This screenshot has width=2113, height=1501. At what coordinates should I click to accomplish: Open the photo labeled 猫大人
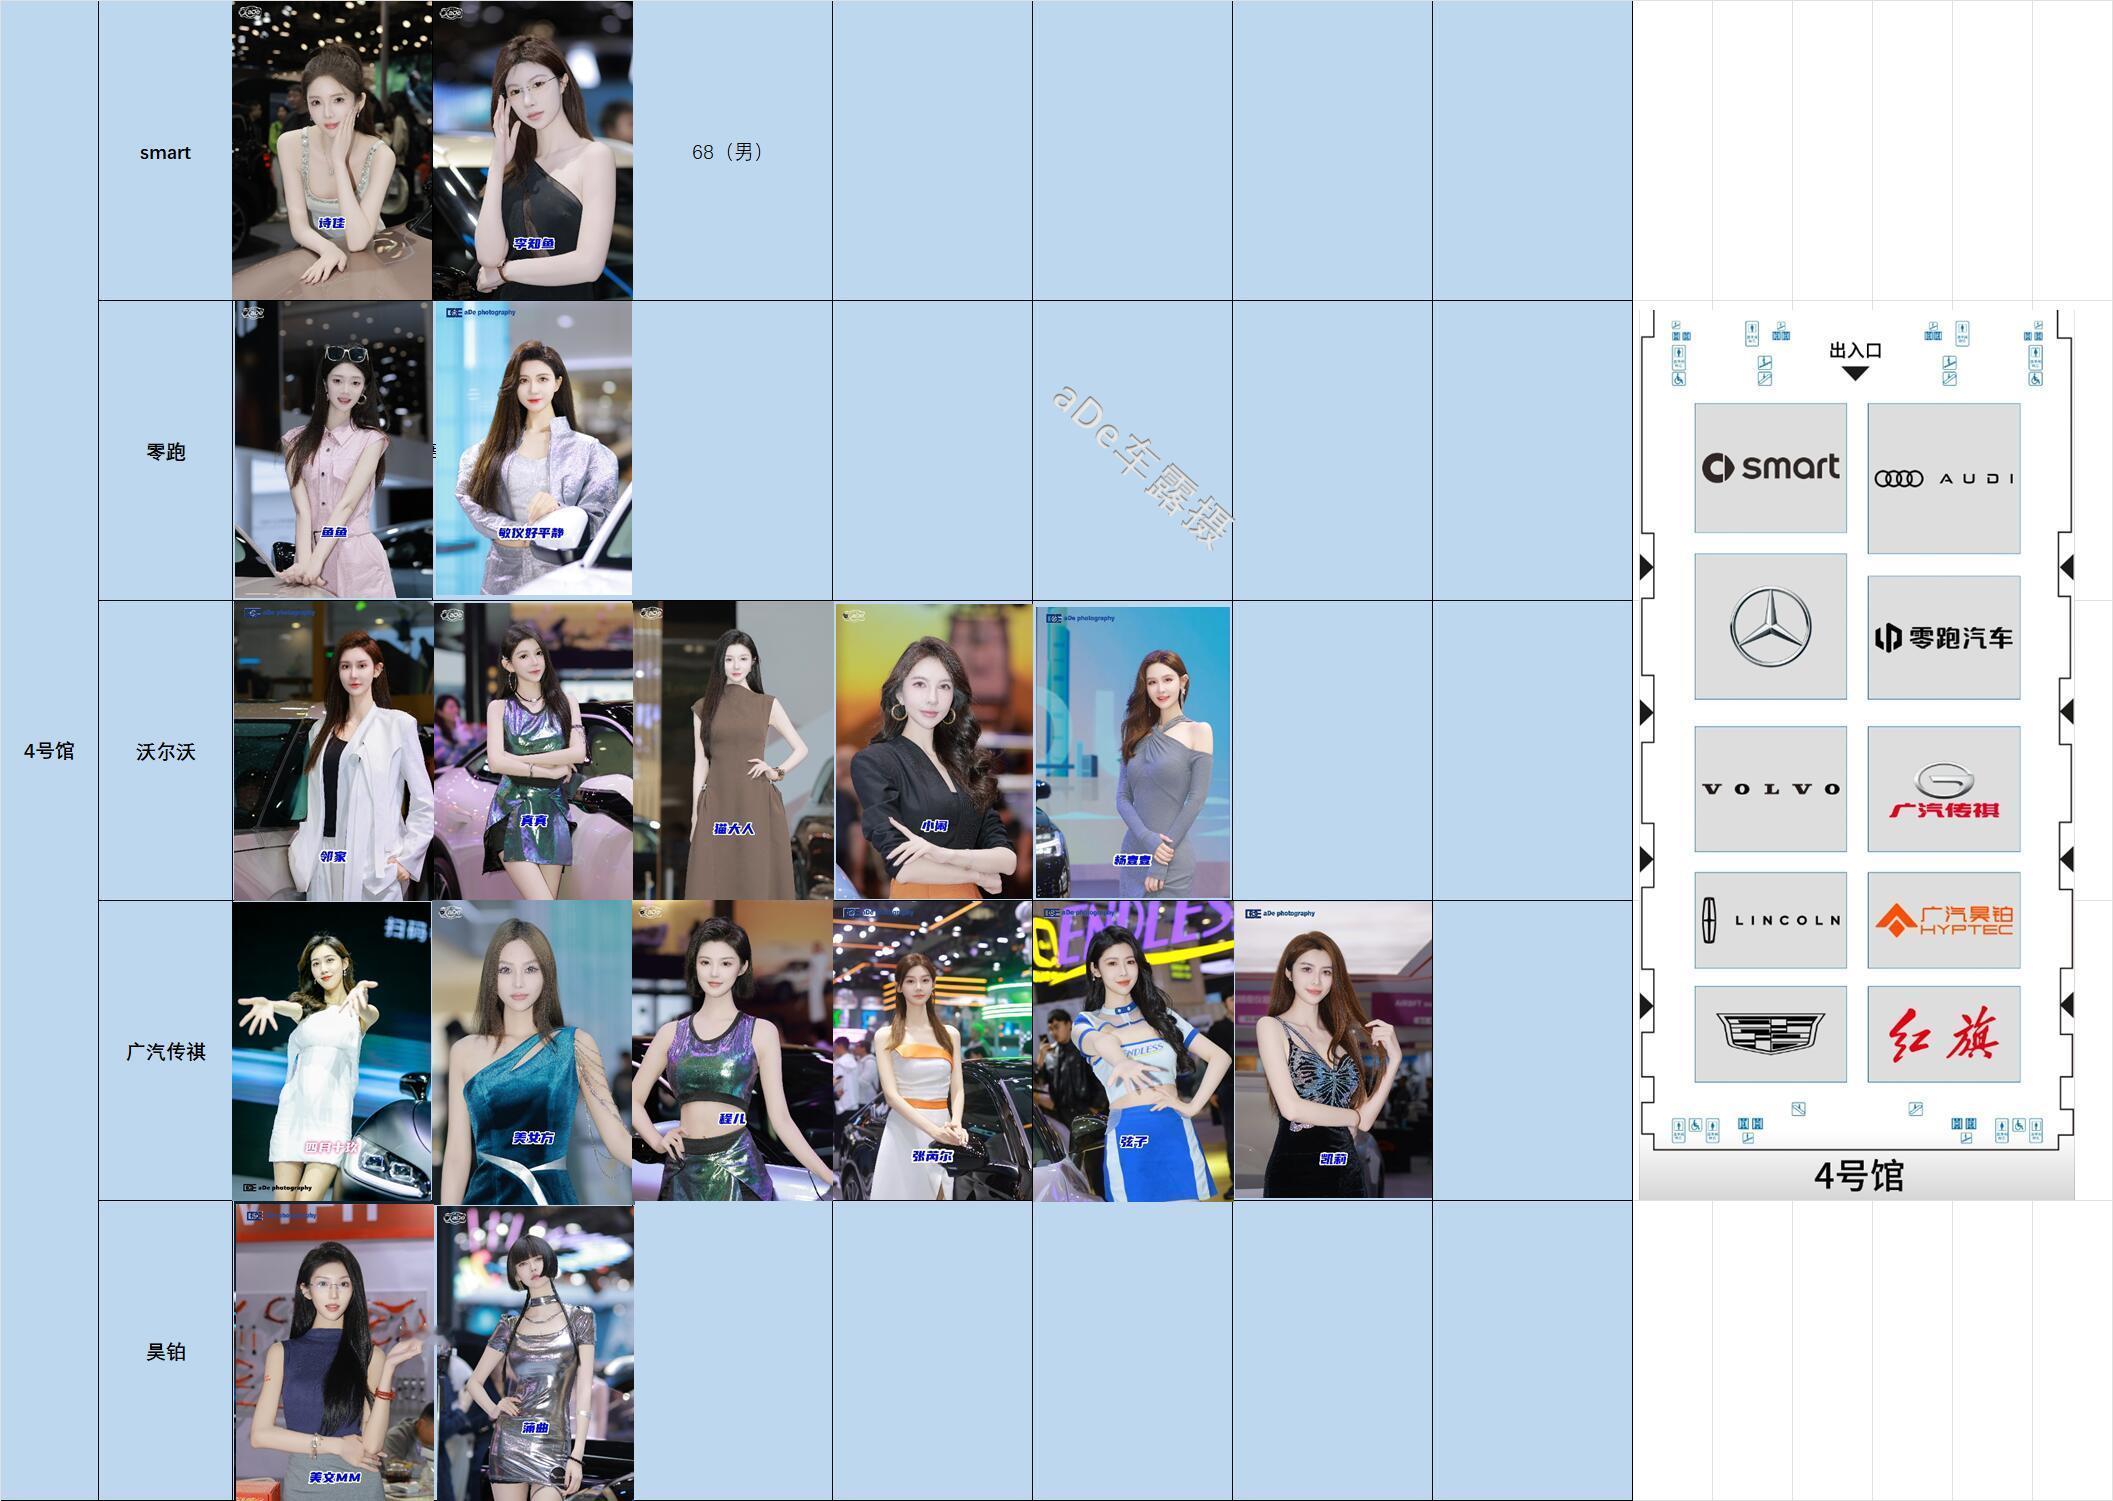pos(733,751)
